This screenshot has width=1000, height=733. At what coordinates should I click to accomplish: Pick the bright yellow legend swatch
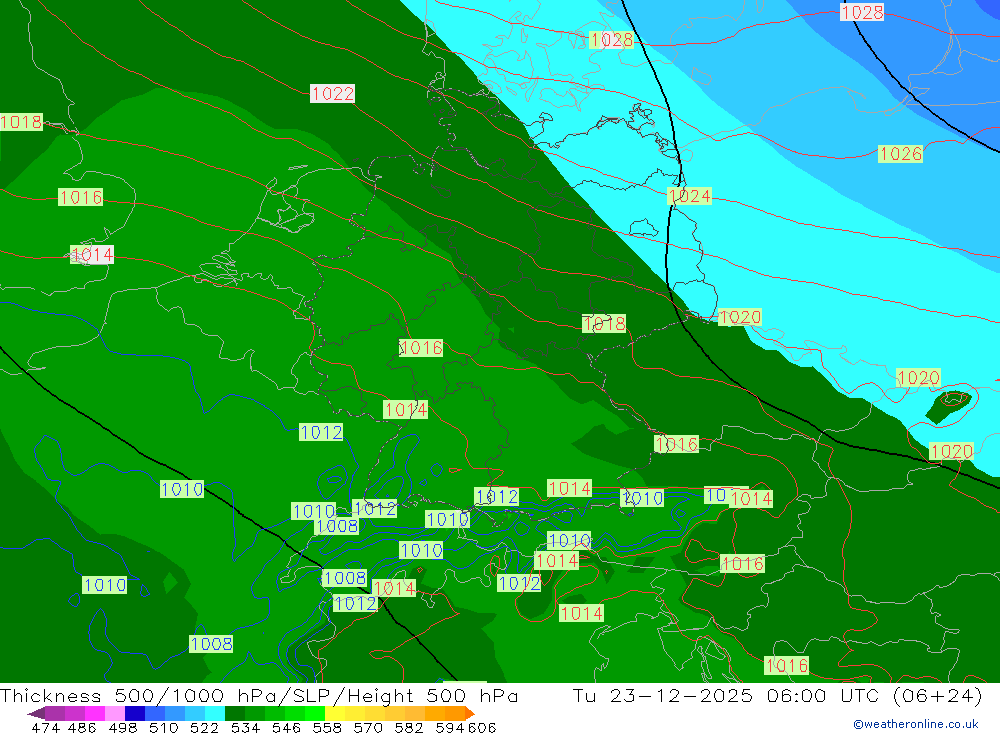335,713
